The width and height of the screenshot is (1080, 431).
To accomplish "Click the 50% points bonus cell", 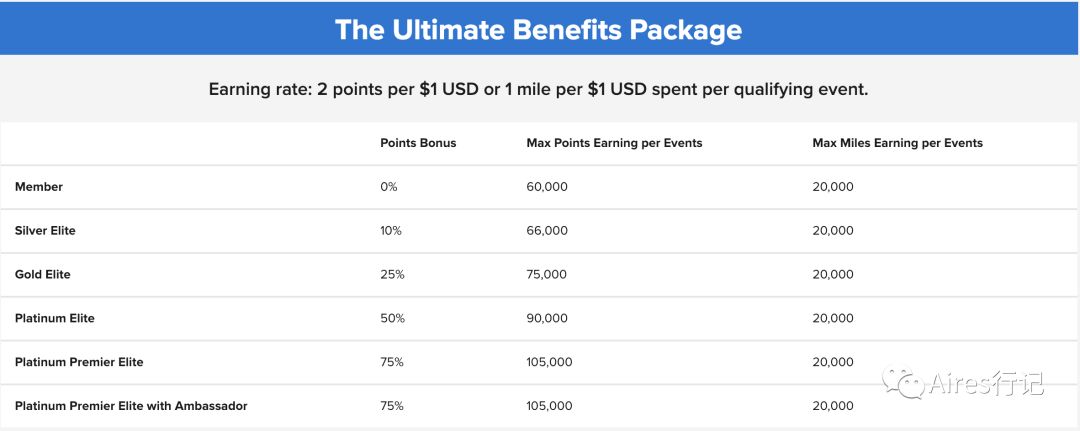I will (x=392, y=318).
